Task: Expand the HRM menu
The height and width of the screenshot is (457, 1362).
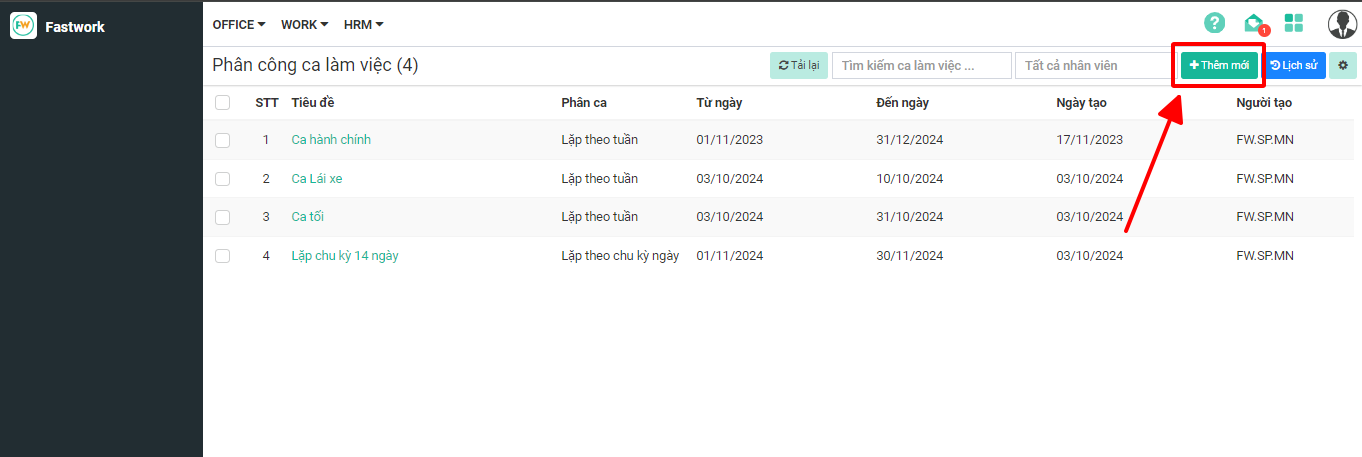Action: (363, 24)
